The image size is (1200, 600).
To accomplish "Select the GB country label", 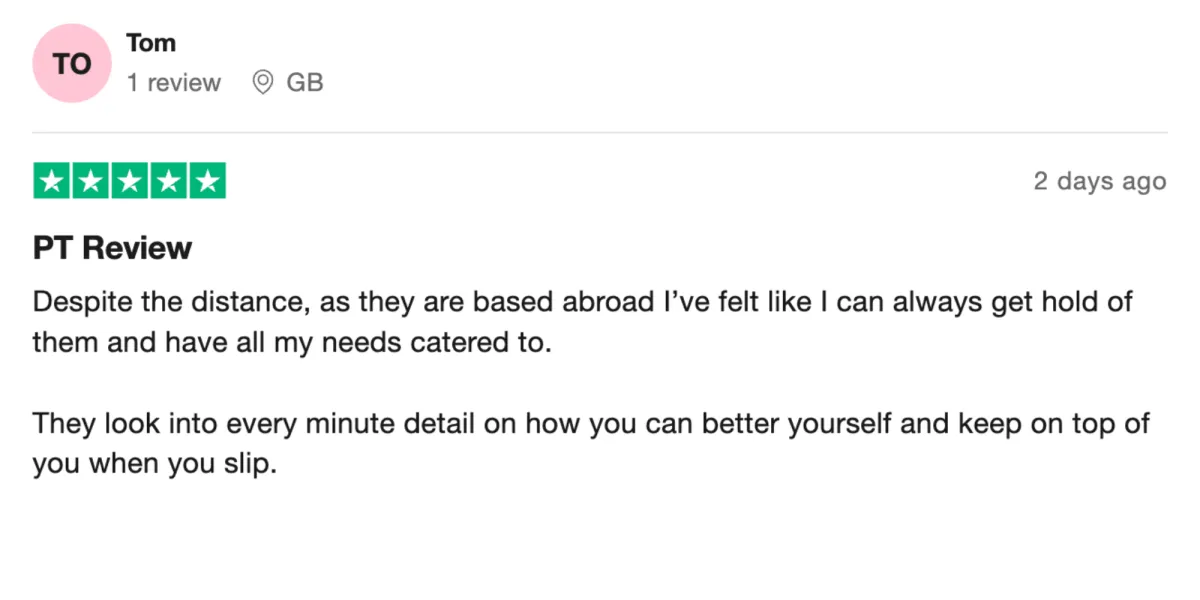I will pyautogui.click(x=305, y=83).
